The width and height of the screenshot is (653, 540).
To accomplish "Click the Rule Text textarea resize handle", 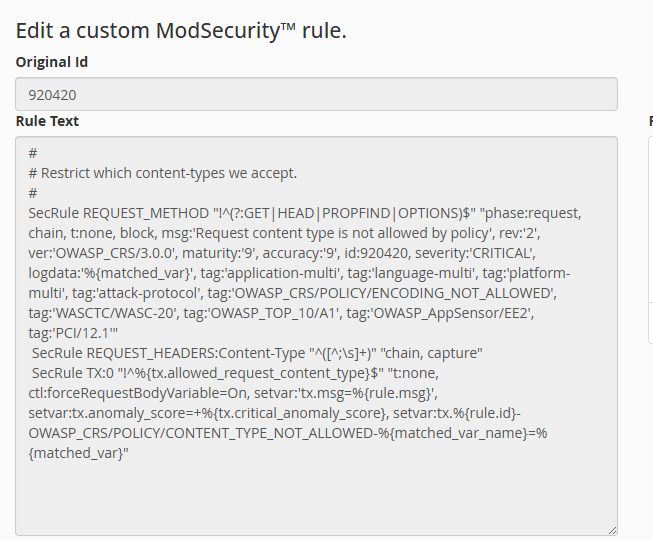I will point(611,529).
